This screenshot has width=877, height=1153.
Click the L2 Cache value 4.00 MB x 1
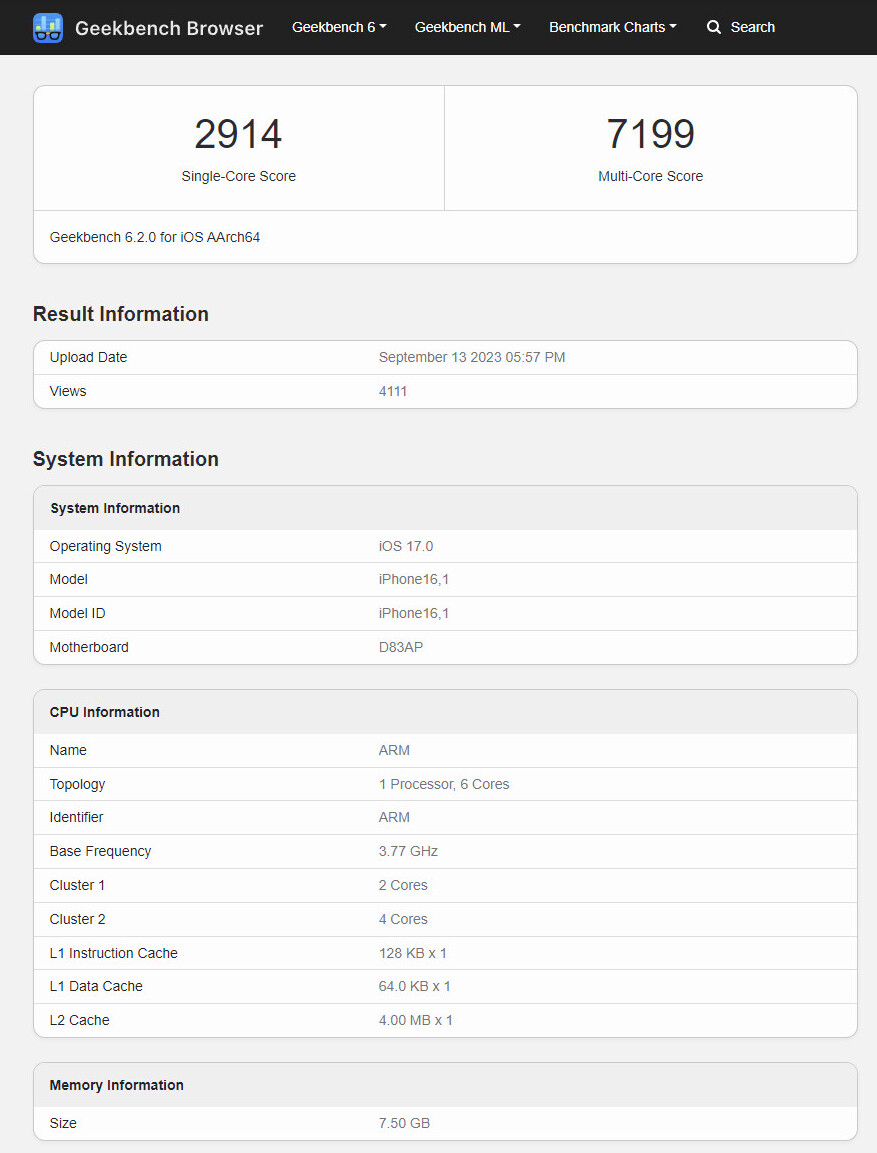(x=416, y=1020)
